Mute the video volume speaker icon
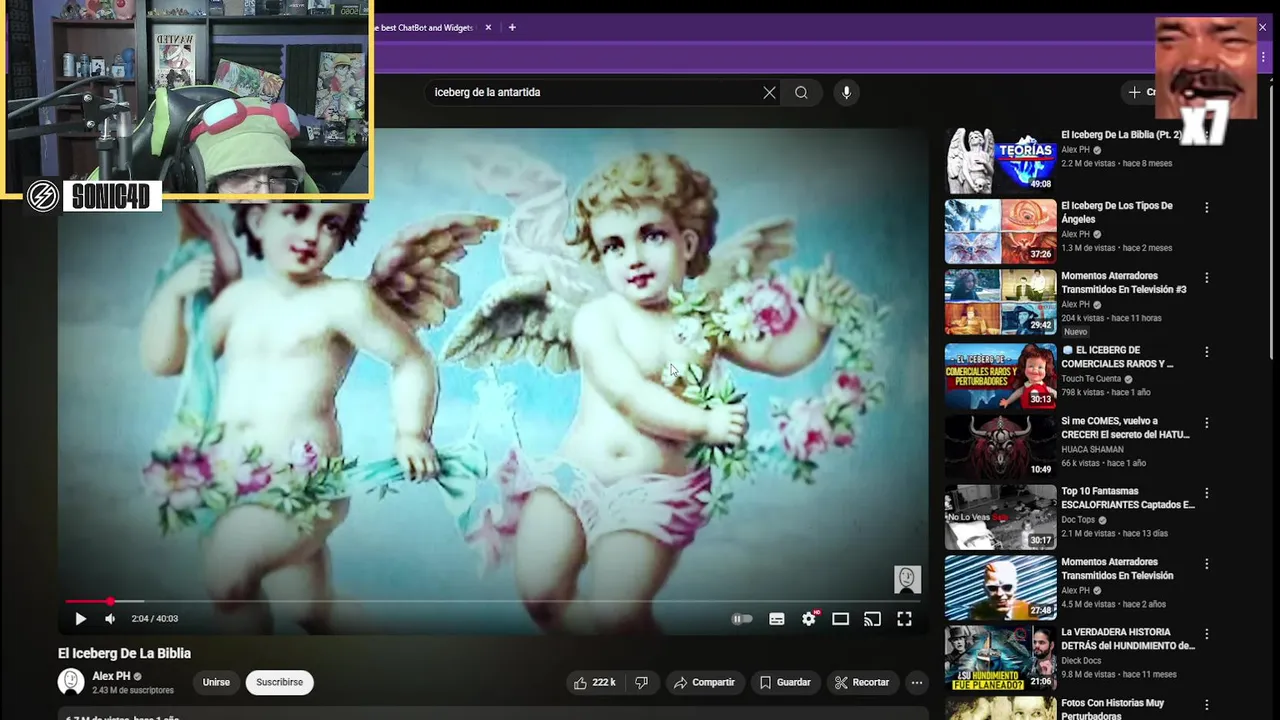This screenshot has width=1280, height=720. point(110,619)
